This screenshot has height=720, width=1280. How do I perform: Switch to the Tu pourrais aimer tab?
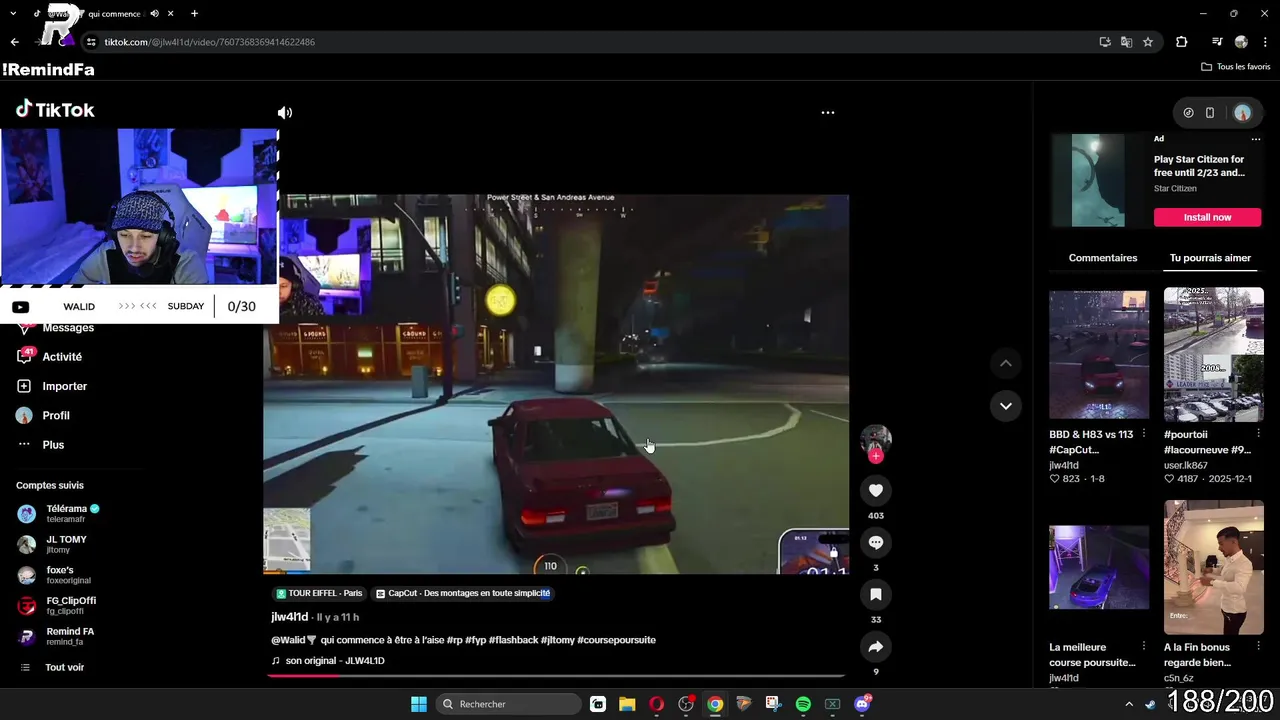(1210, 258)
